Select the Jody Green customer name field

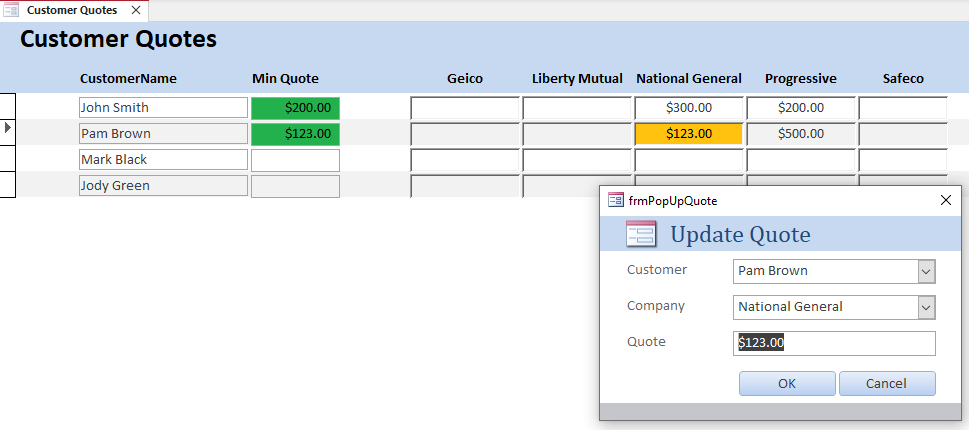coord(163,185)
